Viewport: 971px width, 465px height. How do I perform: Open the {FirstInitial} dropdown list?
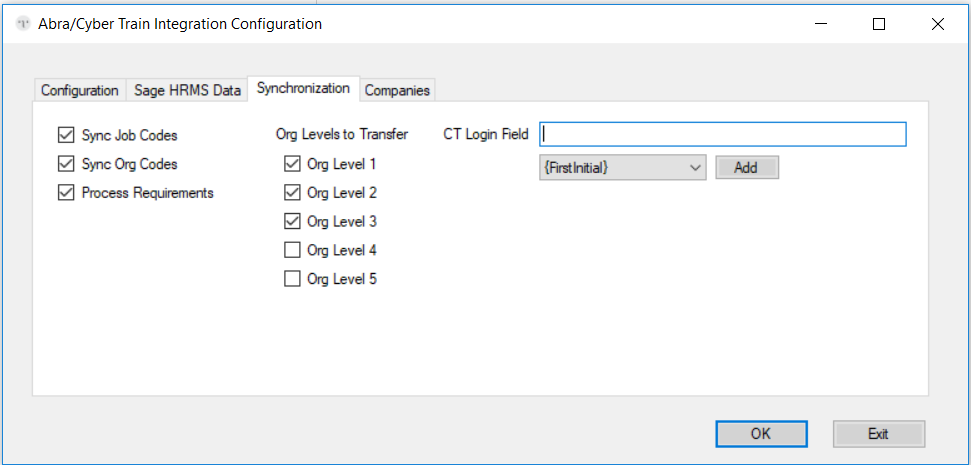(623, 167)
